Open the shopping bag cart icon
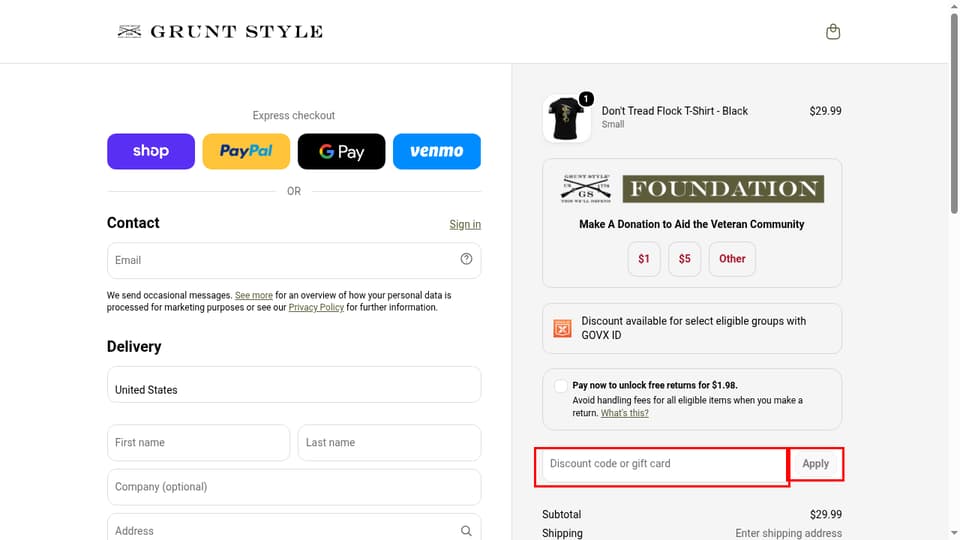This screenshot has height=540, width=960. point(833,32)
